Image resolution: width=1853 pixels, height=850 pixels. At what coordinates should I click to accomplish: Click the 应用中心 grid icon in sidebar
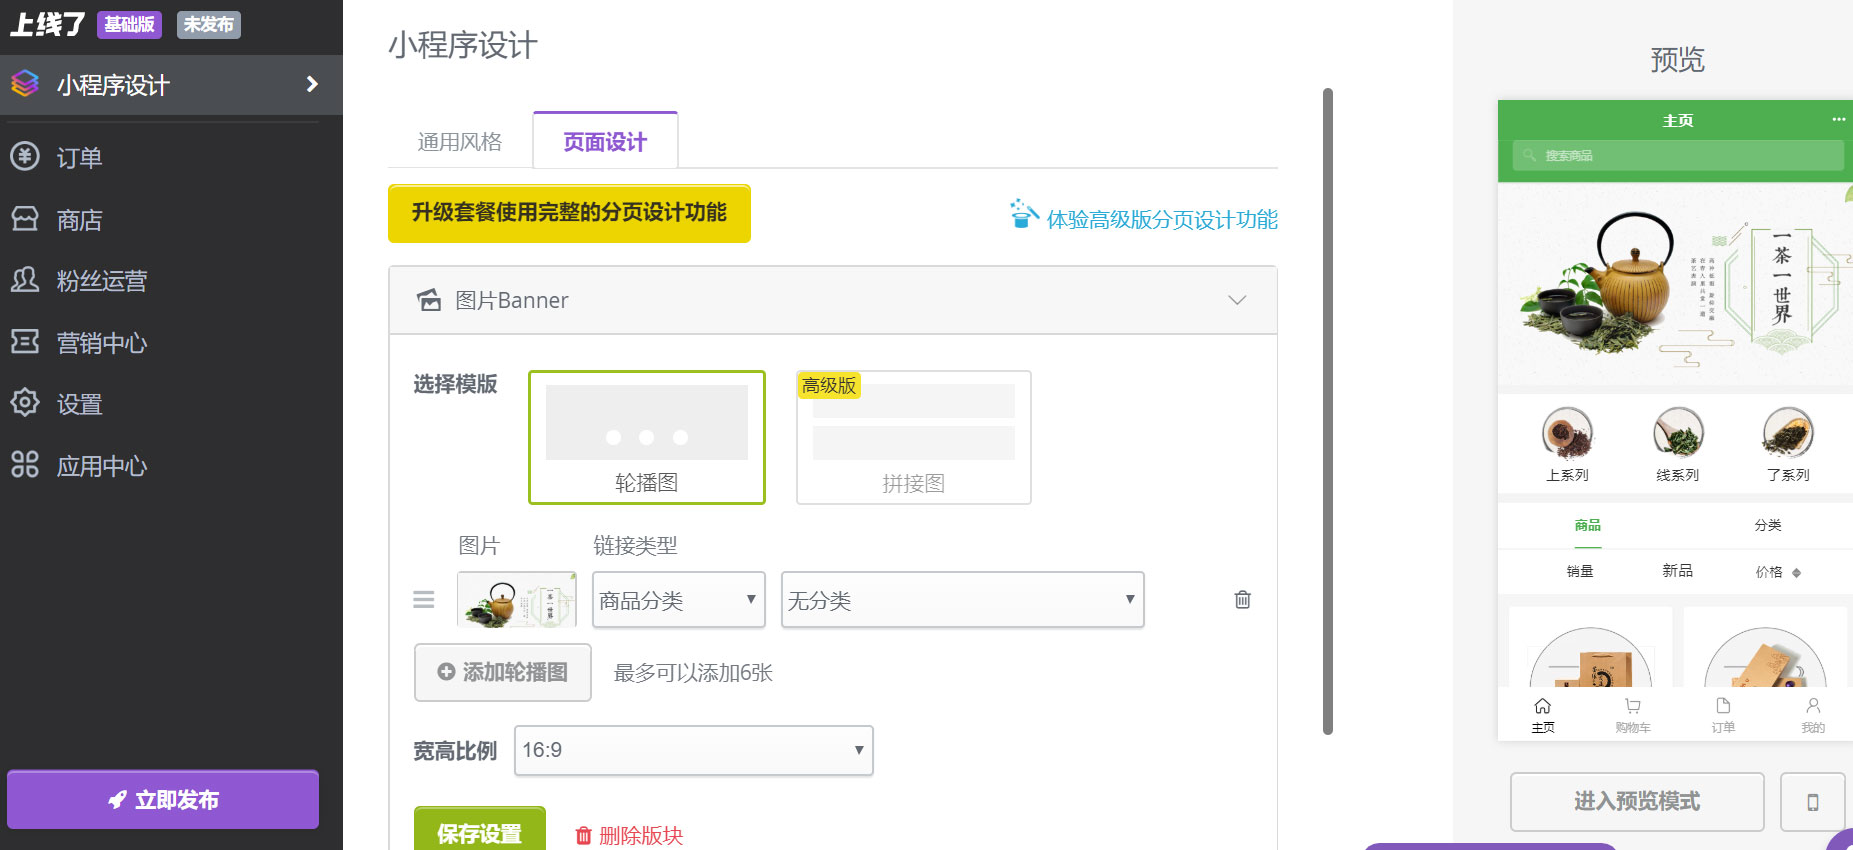coord(25,465)
